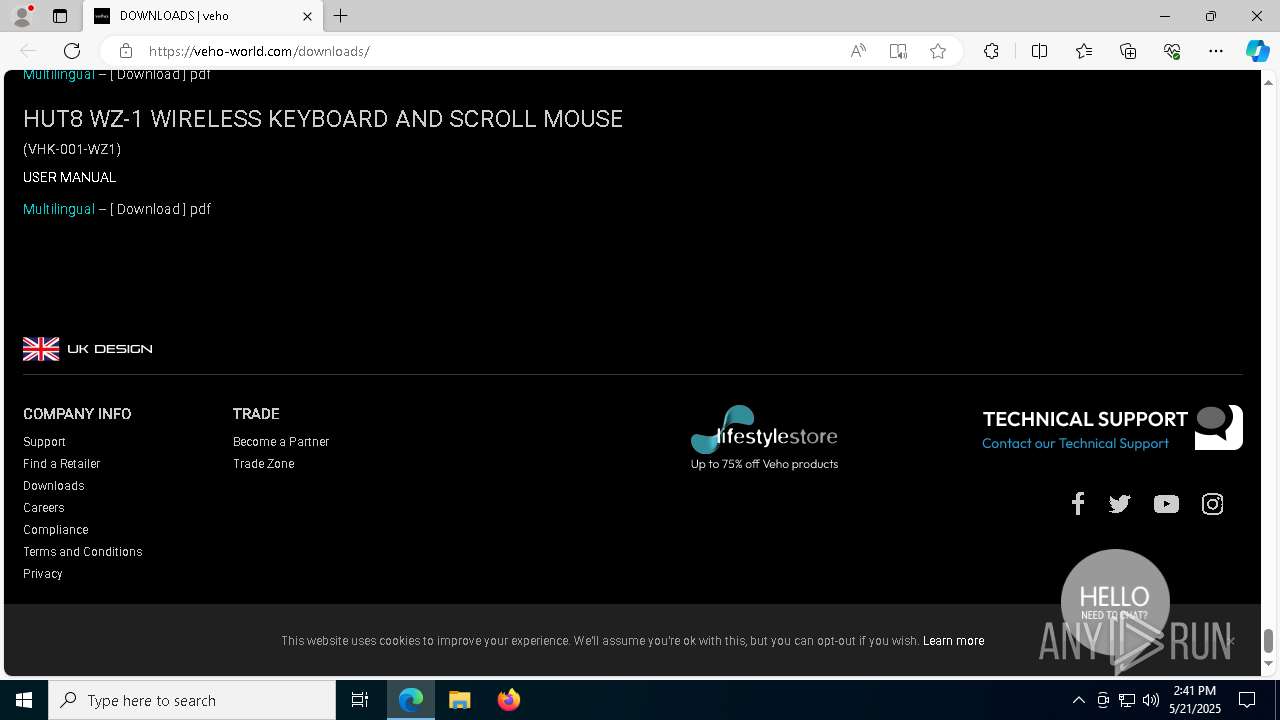Open Browser essentials
The width and height of the screenshot is (1280, 720).
tap(1172, 51)
